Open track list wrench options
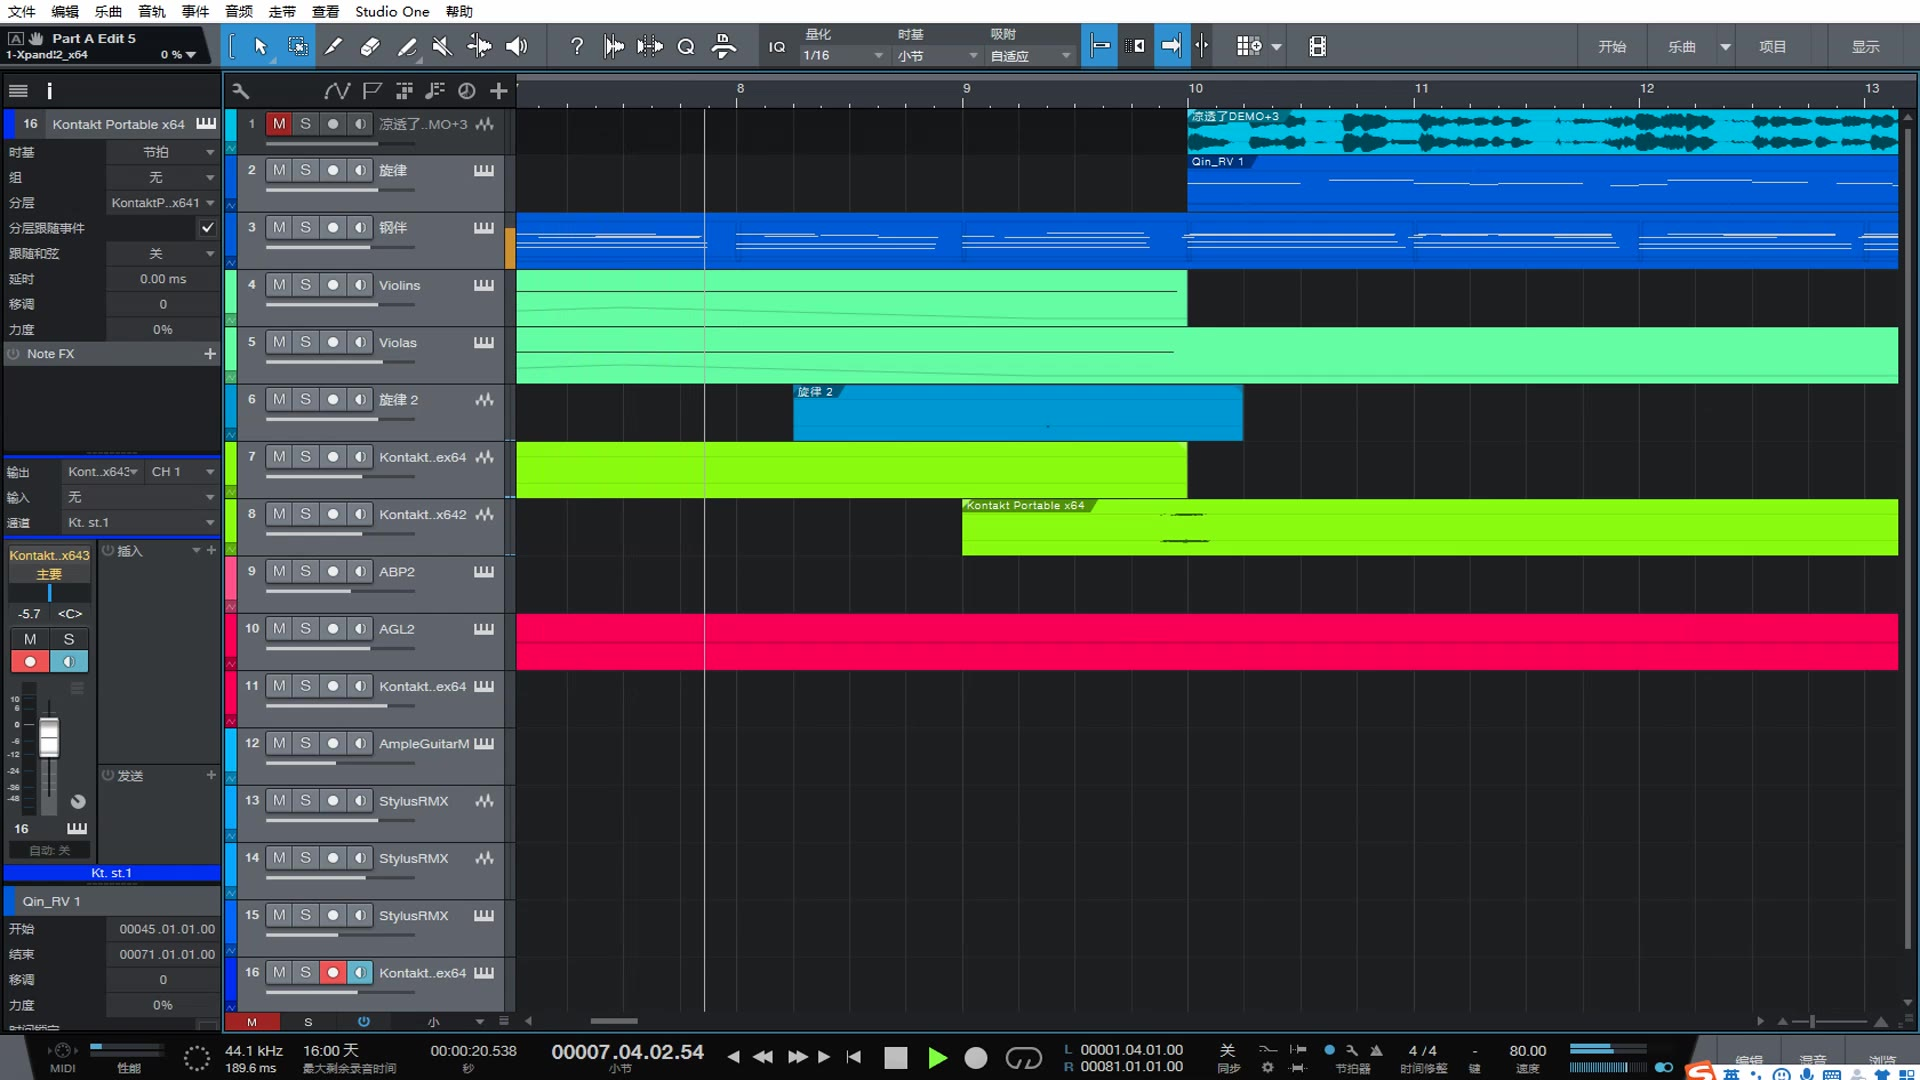1920x1080 pixels. [241, 91]
